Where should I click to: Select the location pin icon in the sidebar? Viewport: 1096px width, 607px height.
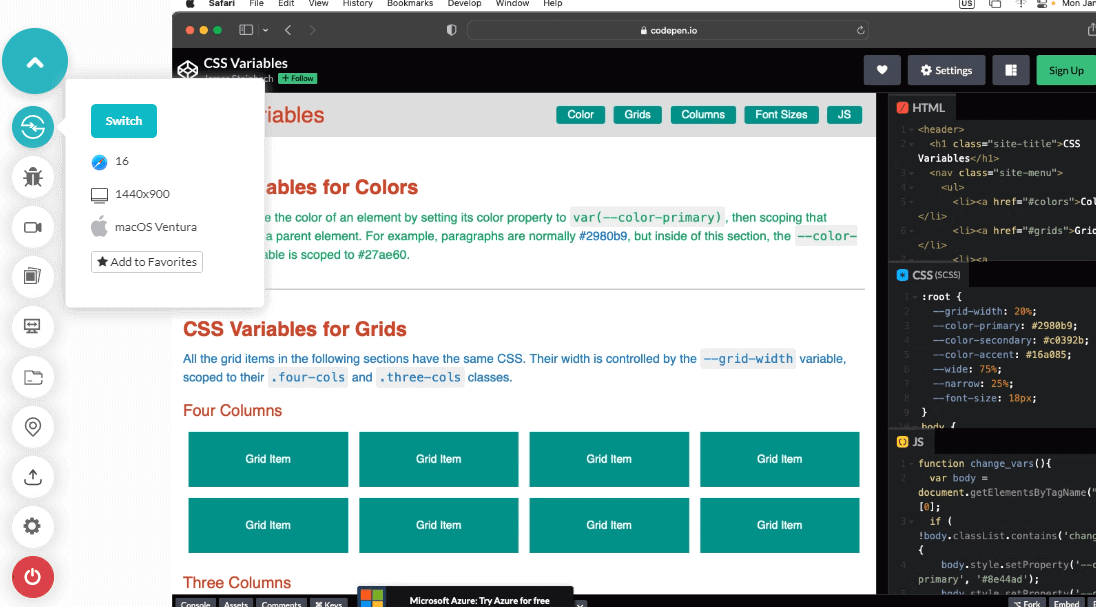tap(33, 427)
